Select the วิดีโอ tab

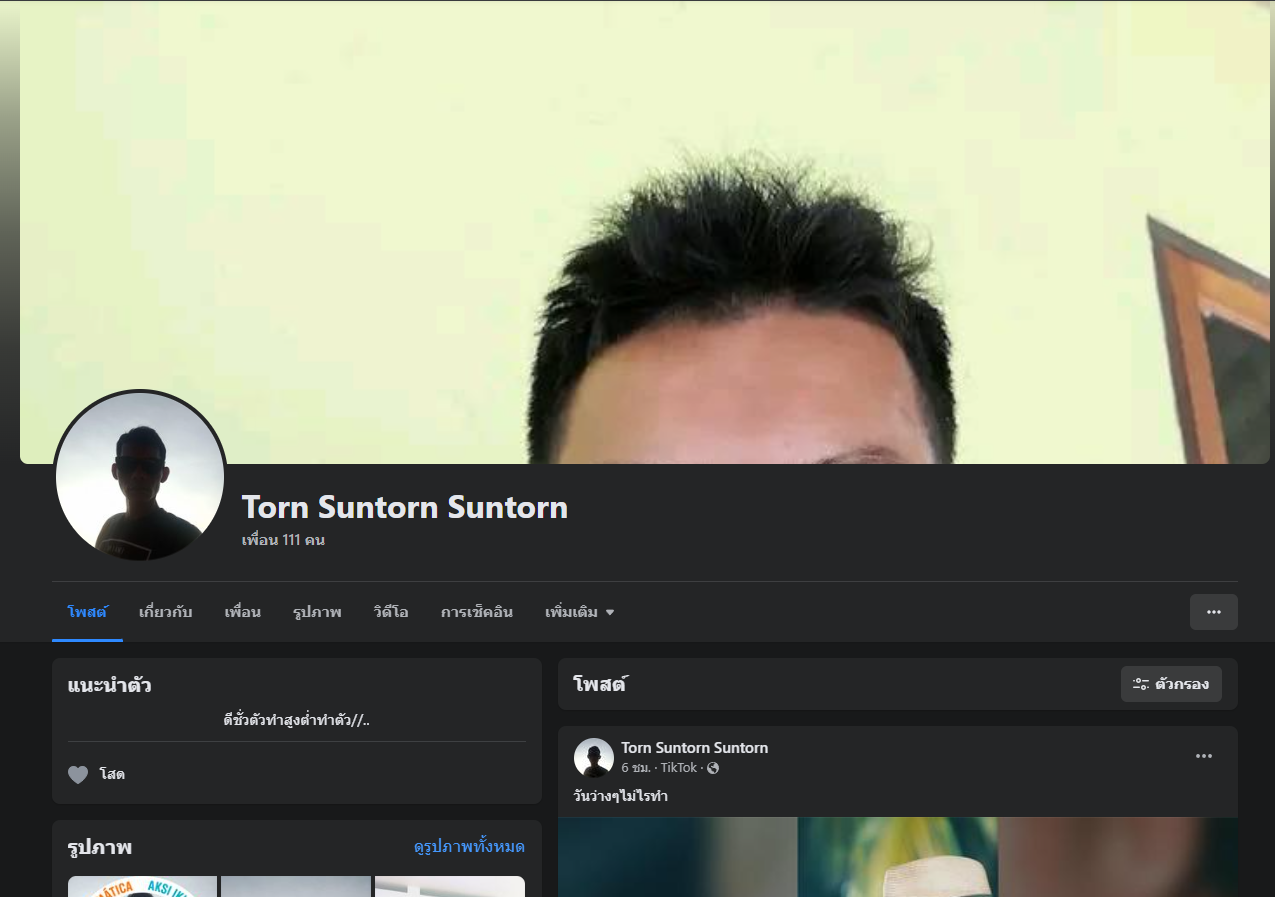390,612
